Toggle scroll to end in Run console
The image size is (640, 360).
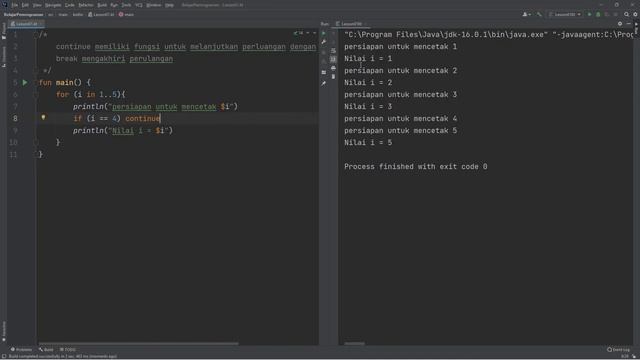[333, 59]
